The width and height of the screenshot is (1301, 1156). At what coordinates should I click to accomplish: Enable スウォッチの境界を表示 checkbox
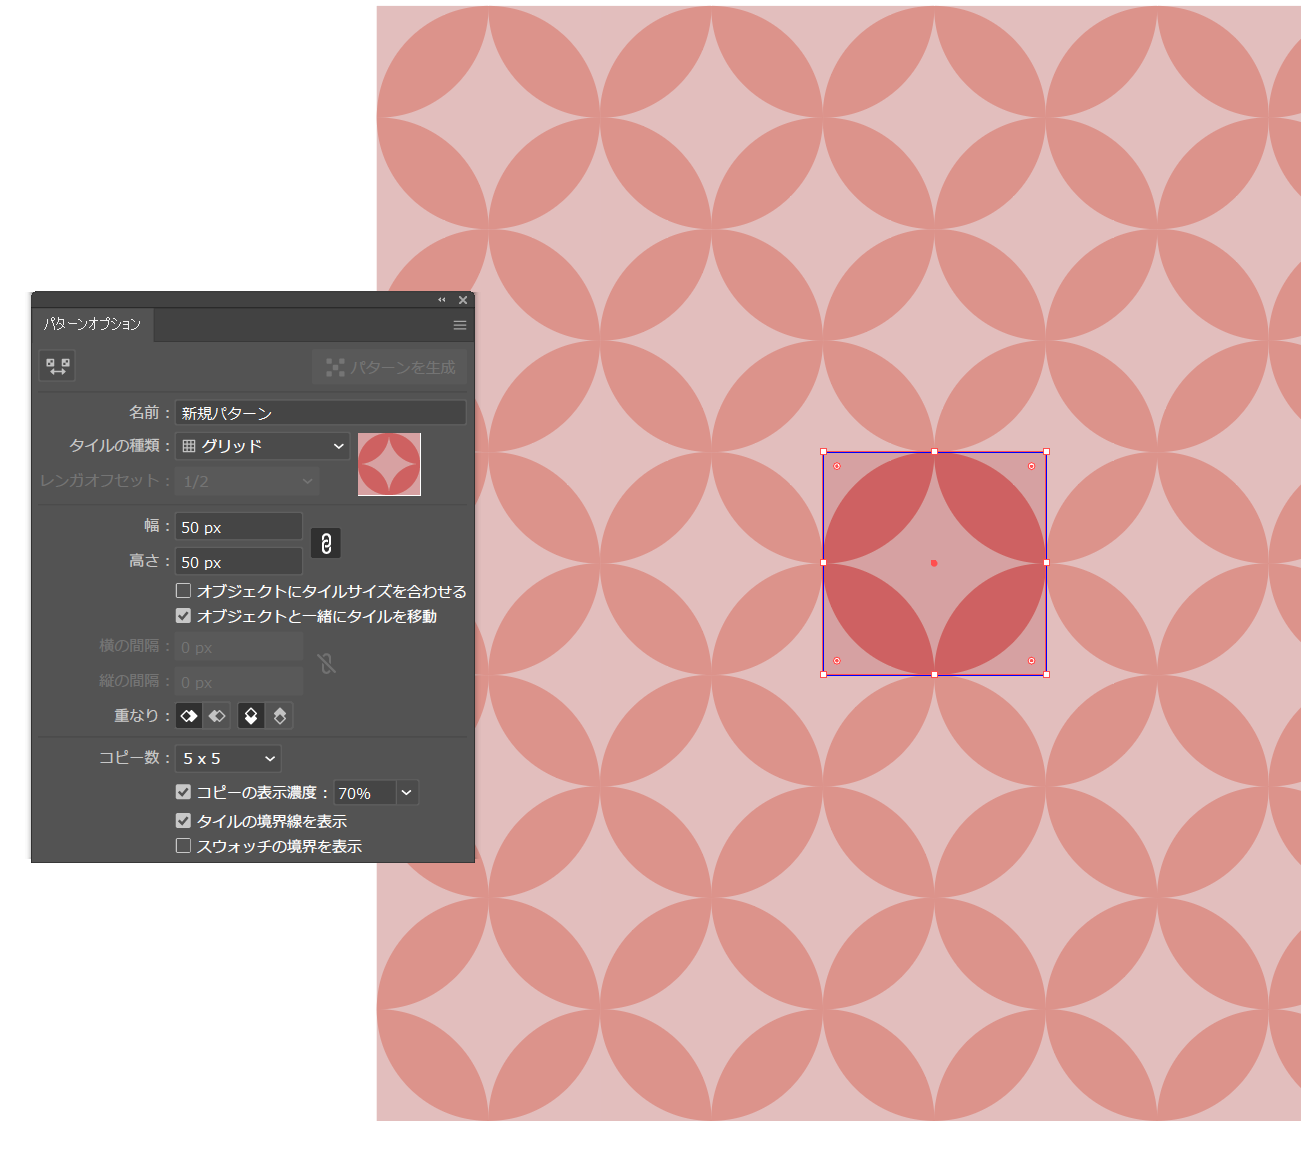click(x=183, y=846)
